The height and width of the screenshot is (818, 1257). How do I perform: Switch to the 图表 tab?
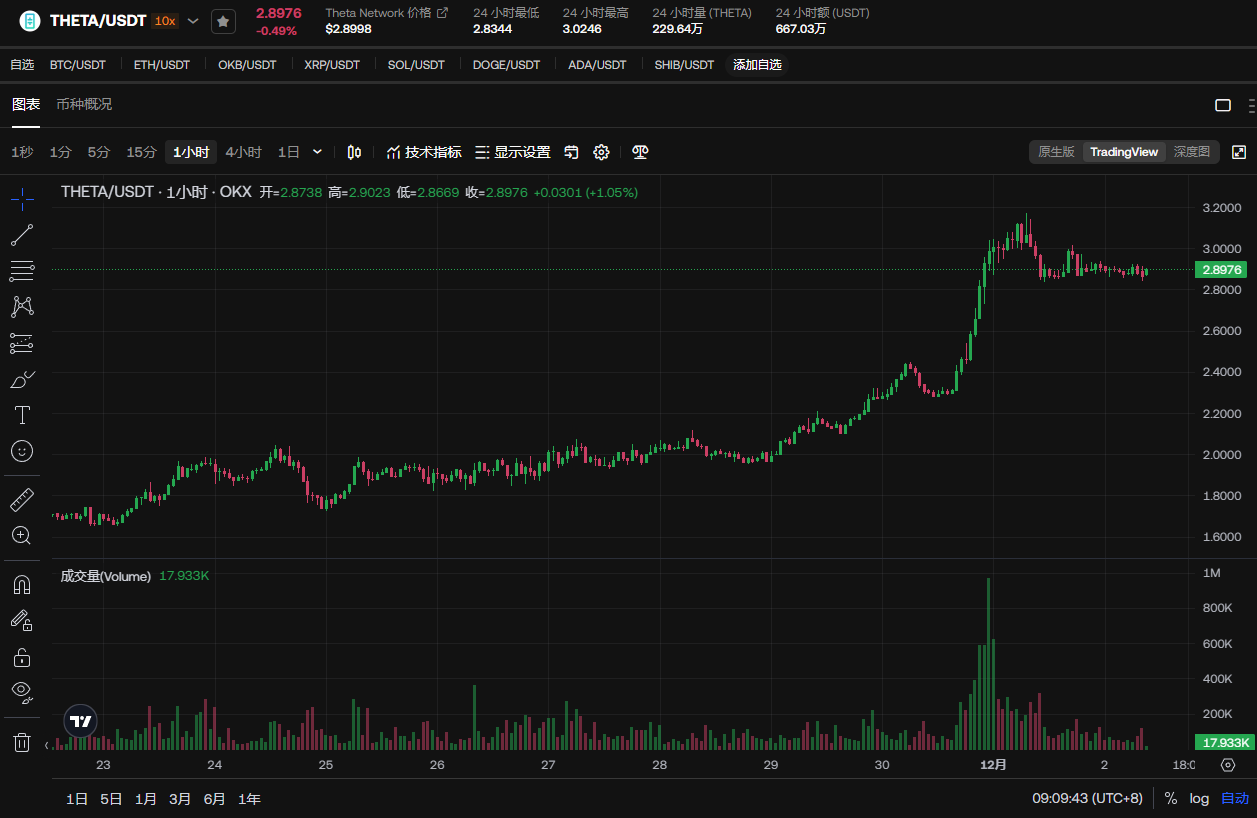coord(26,104)
